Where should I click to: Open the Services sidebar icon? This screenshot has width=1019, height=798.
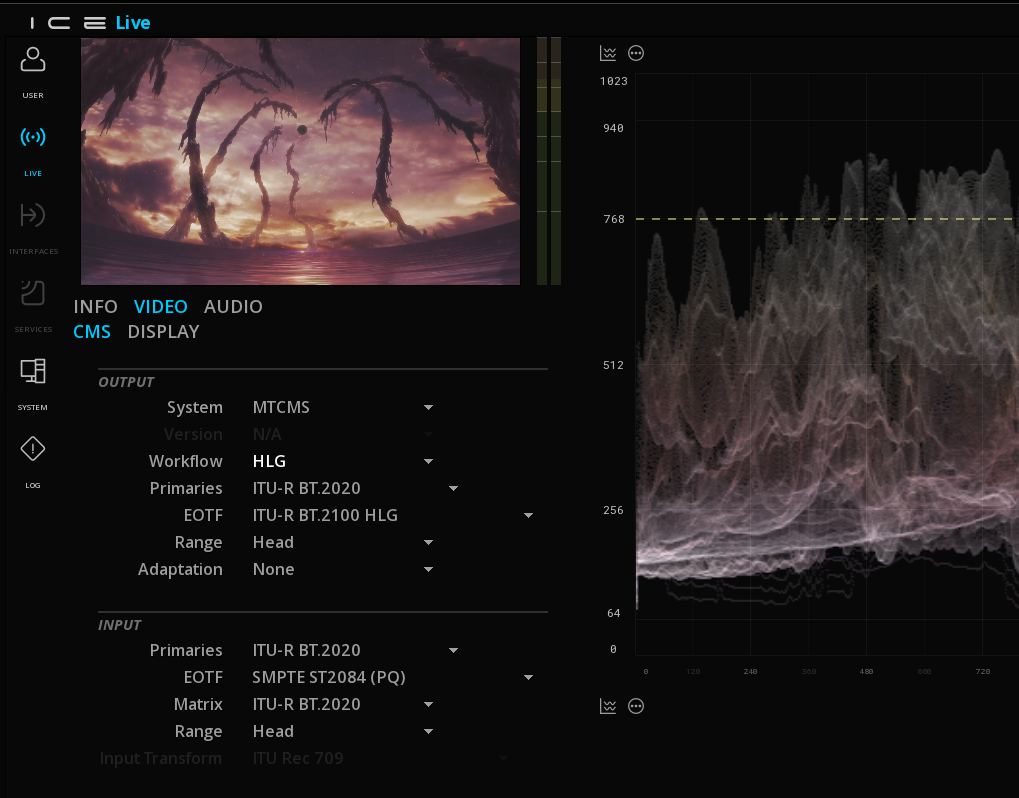pos(32,293)
